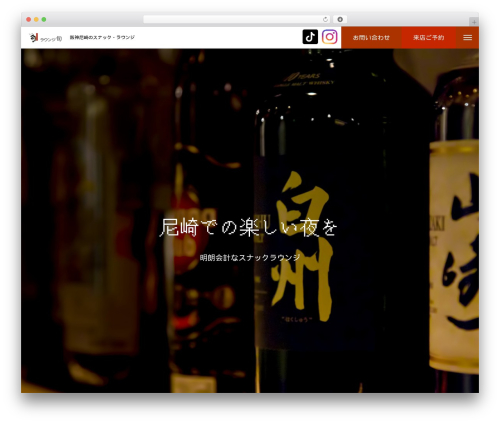Click the 阪神尼崎のスナック・ラウンジ tagline
Image resolution: width=500 pixels, height=423 pixels.
tap(102, 37)
